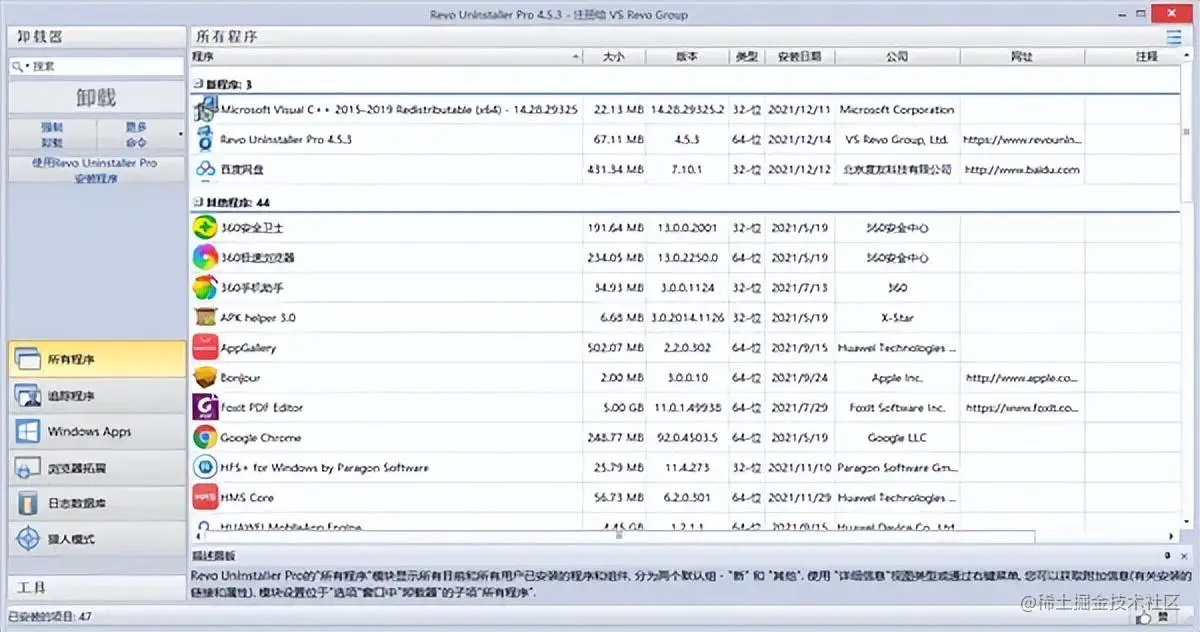Click the Bonjour package icon
Screen dimensions: 1200x632
click(205, 377)
